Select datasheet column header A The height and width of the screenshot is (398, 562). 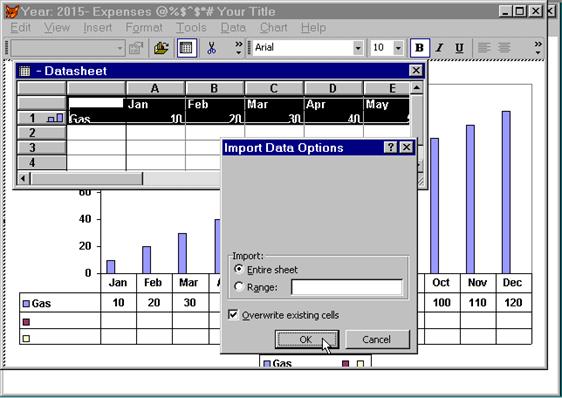[155, 88]
